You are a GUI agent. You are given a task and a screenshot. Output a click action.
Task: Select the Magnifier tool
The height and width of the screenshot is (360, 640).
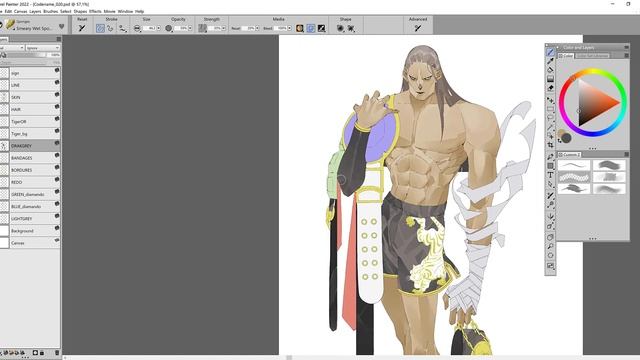(x=550, y=247)
